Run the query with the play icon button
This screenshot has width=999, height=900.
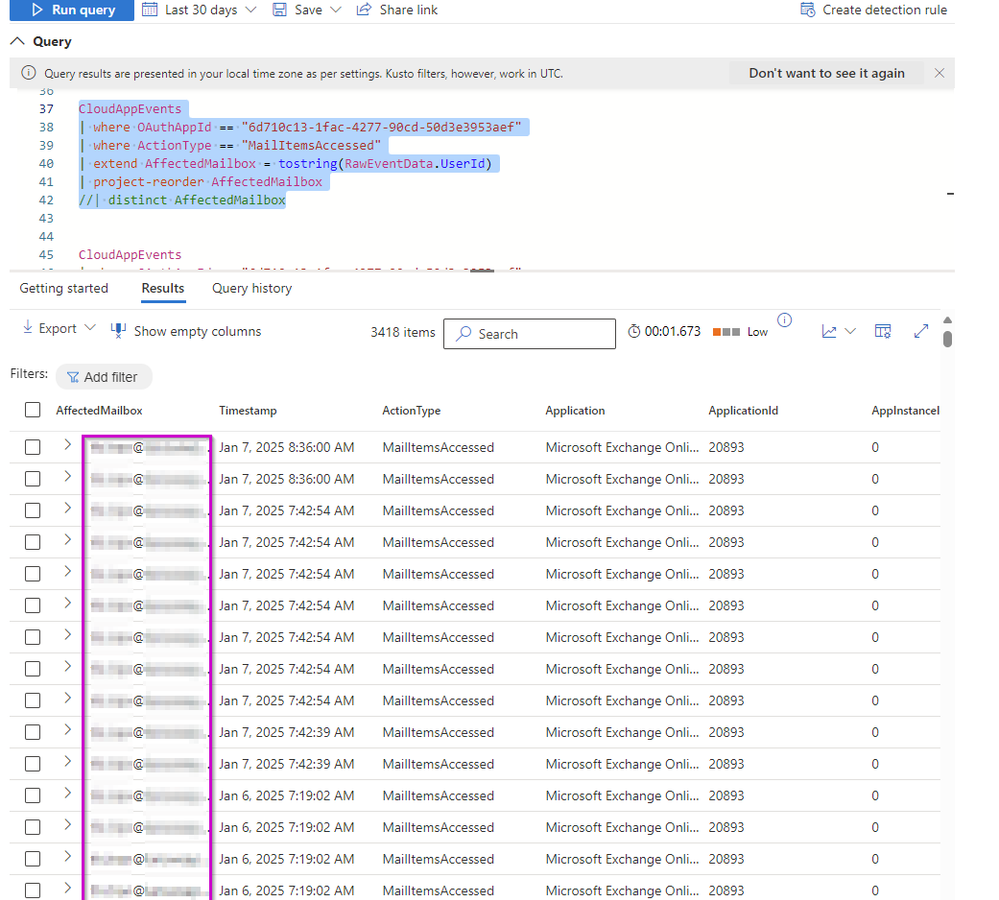[x=72, y=10]
